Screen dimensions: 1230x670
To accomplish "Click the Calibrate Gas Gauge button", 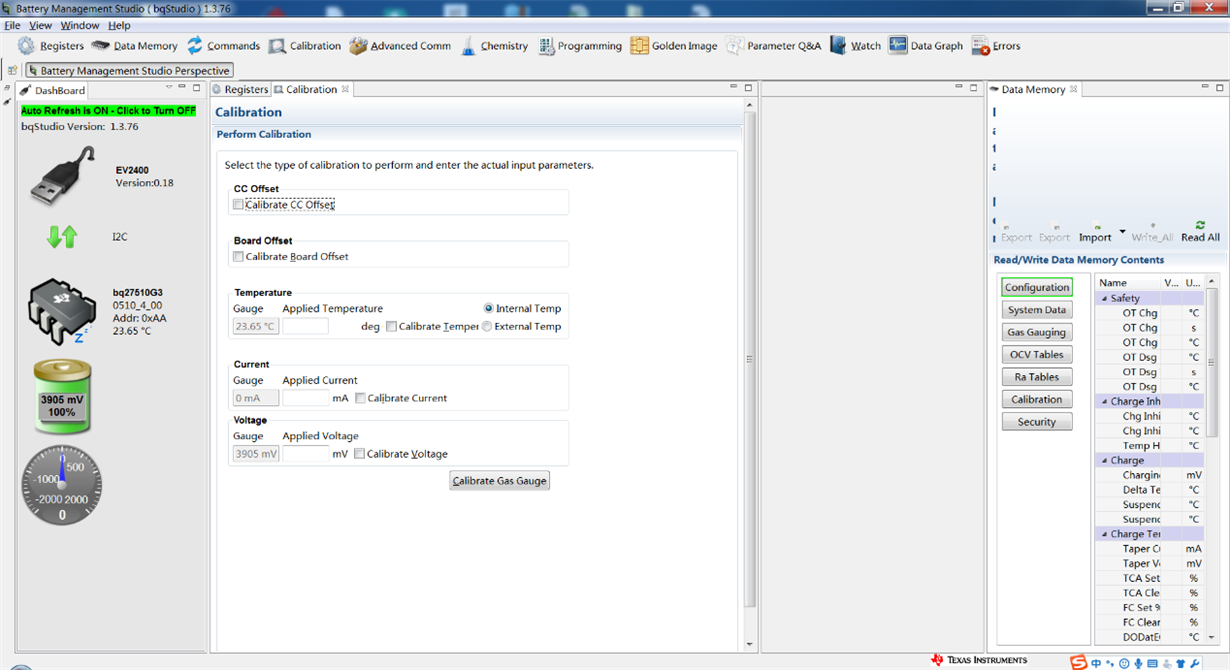I will 499,481.
